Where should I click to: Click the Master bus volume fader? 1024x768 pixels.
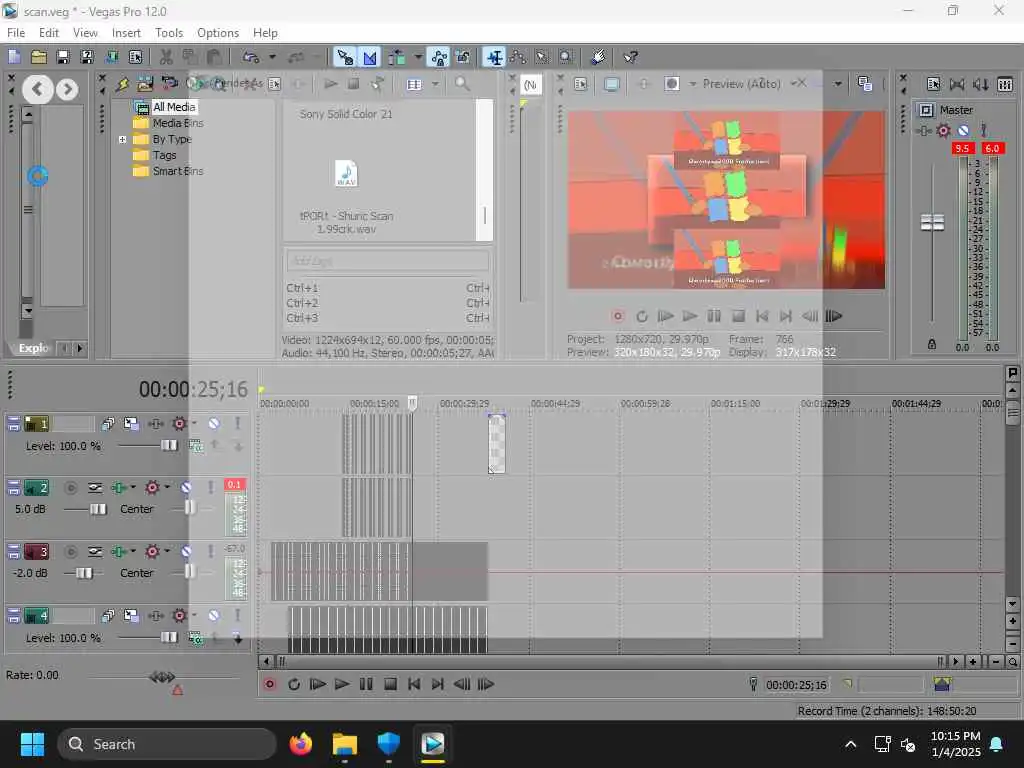click(x=932, y=223)
